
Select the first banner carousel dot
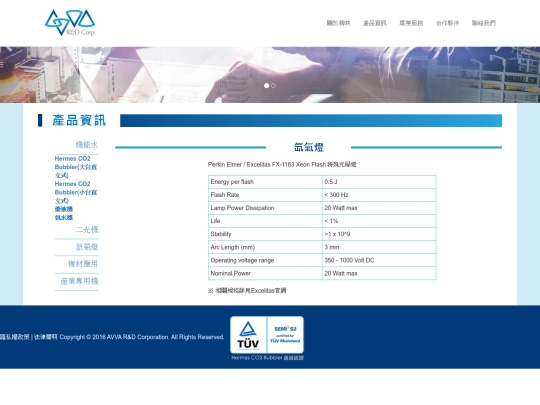click(266, 85)
